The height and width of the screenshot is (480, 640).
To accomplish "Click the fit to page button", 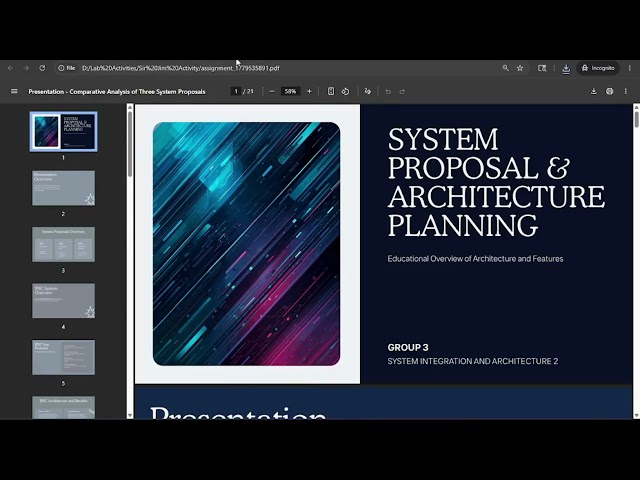I will [331, 91].
